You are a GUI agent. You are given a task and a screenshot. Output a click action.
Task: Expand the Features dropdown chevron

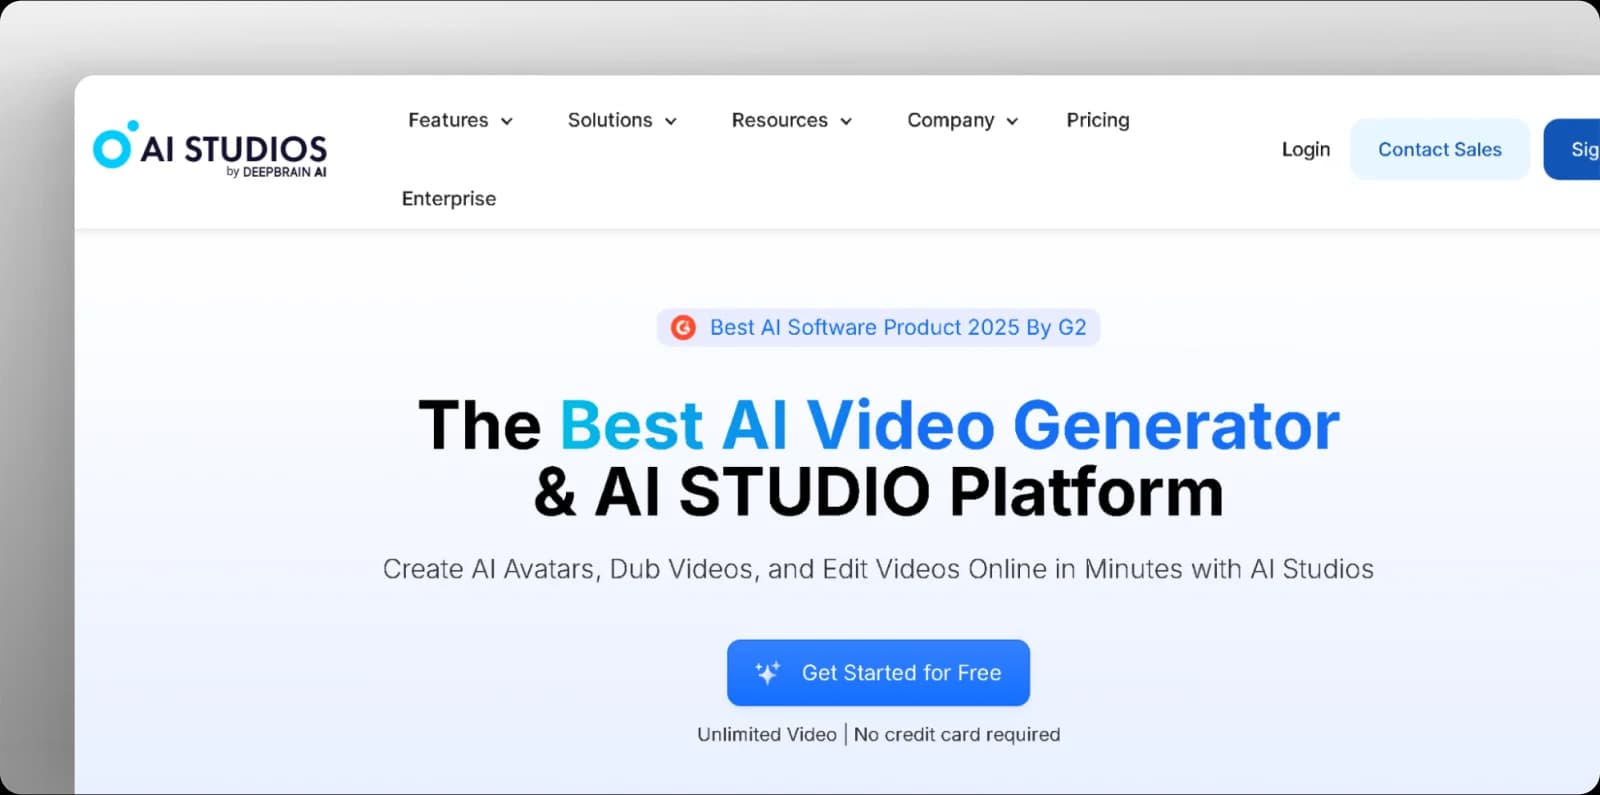coord(507,121)
